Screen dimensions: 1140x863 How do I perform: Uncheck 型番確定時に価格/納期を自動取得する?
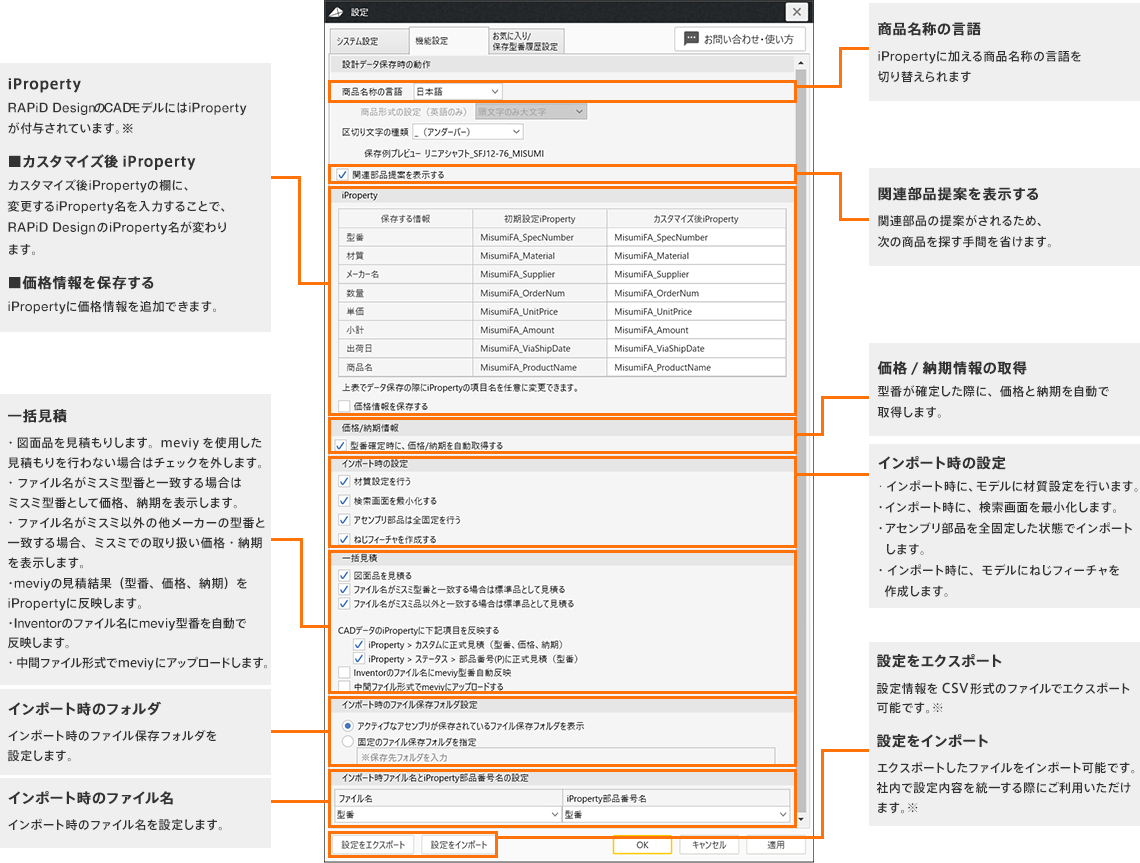click(x=340, y=443)
